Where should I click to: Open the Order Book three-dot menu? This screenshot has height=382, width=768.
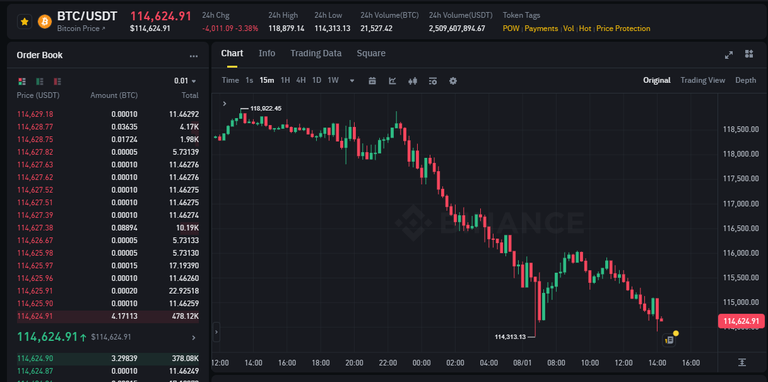pos(194,56)
